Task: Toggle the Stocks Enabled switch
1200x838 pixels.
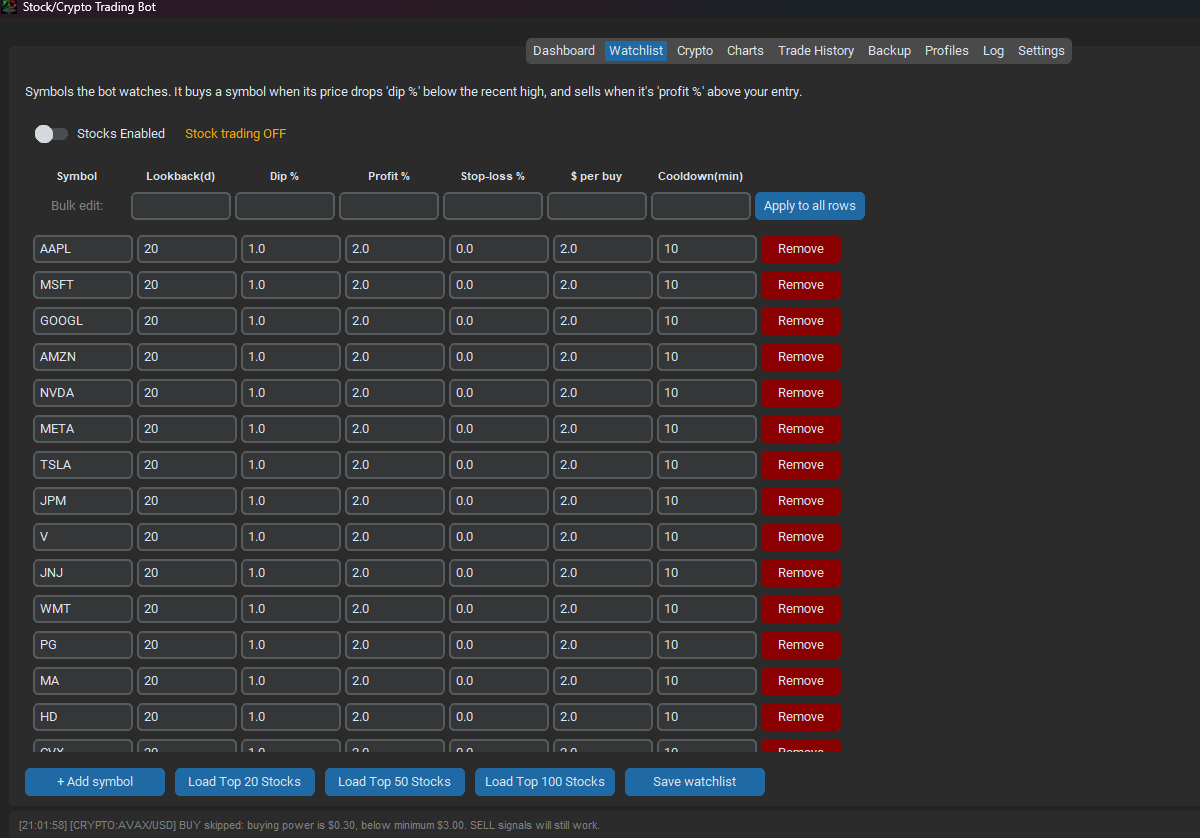Action: tap(51, 134)
